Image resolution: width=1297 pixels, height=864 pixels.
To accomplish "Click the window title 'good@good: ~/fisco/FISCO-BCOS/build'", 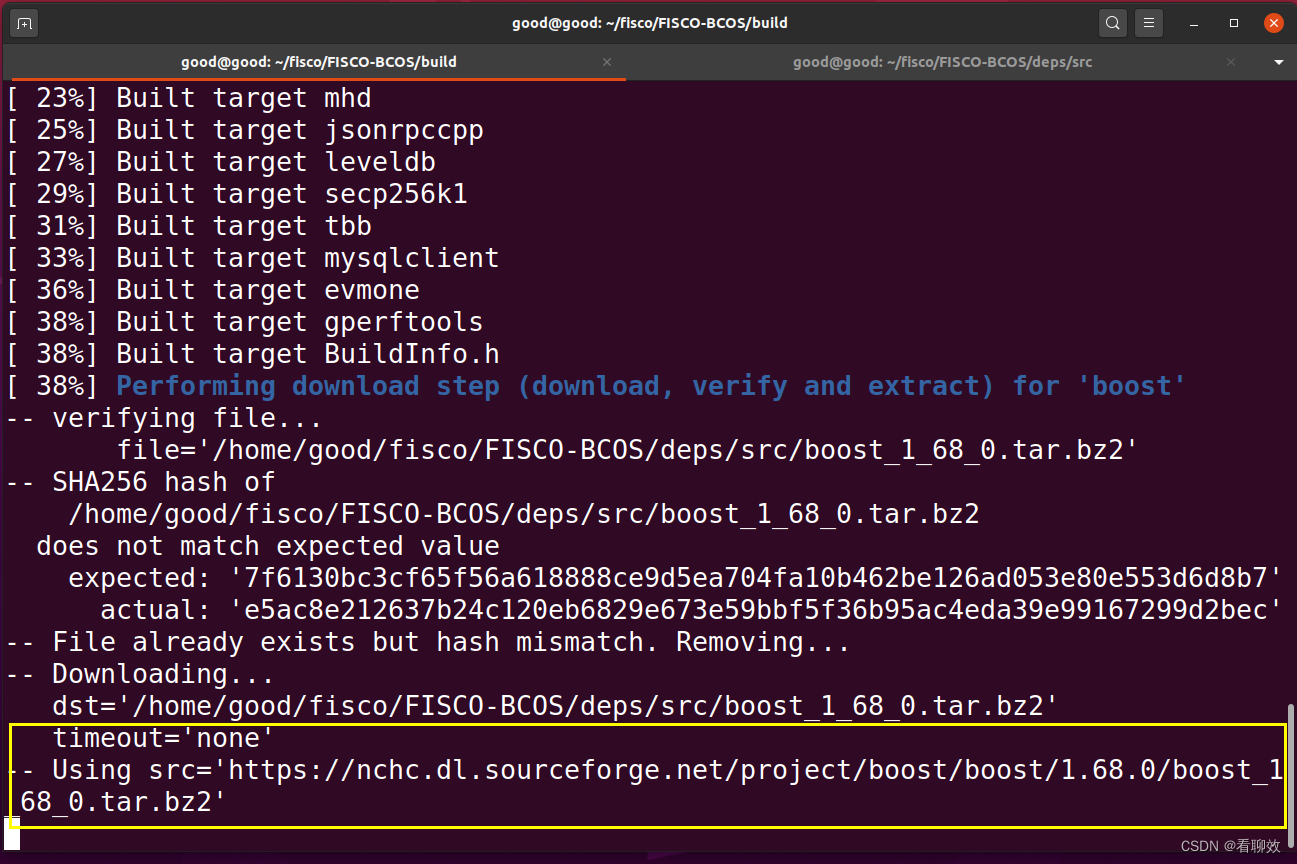I will pyautogui.click(x=649, y=22).
